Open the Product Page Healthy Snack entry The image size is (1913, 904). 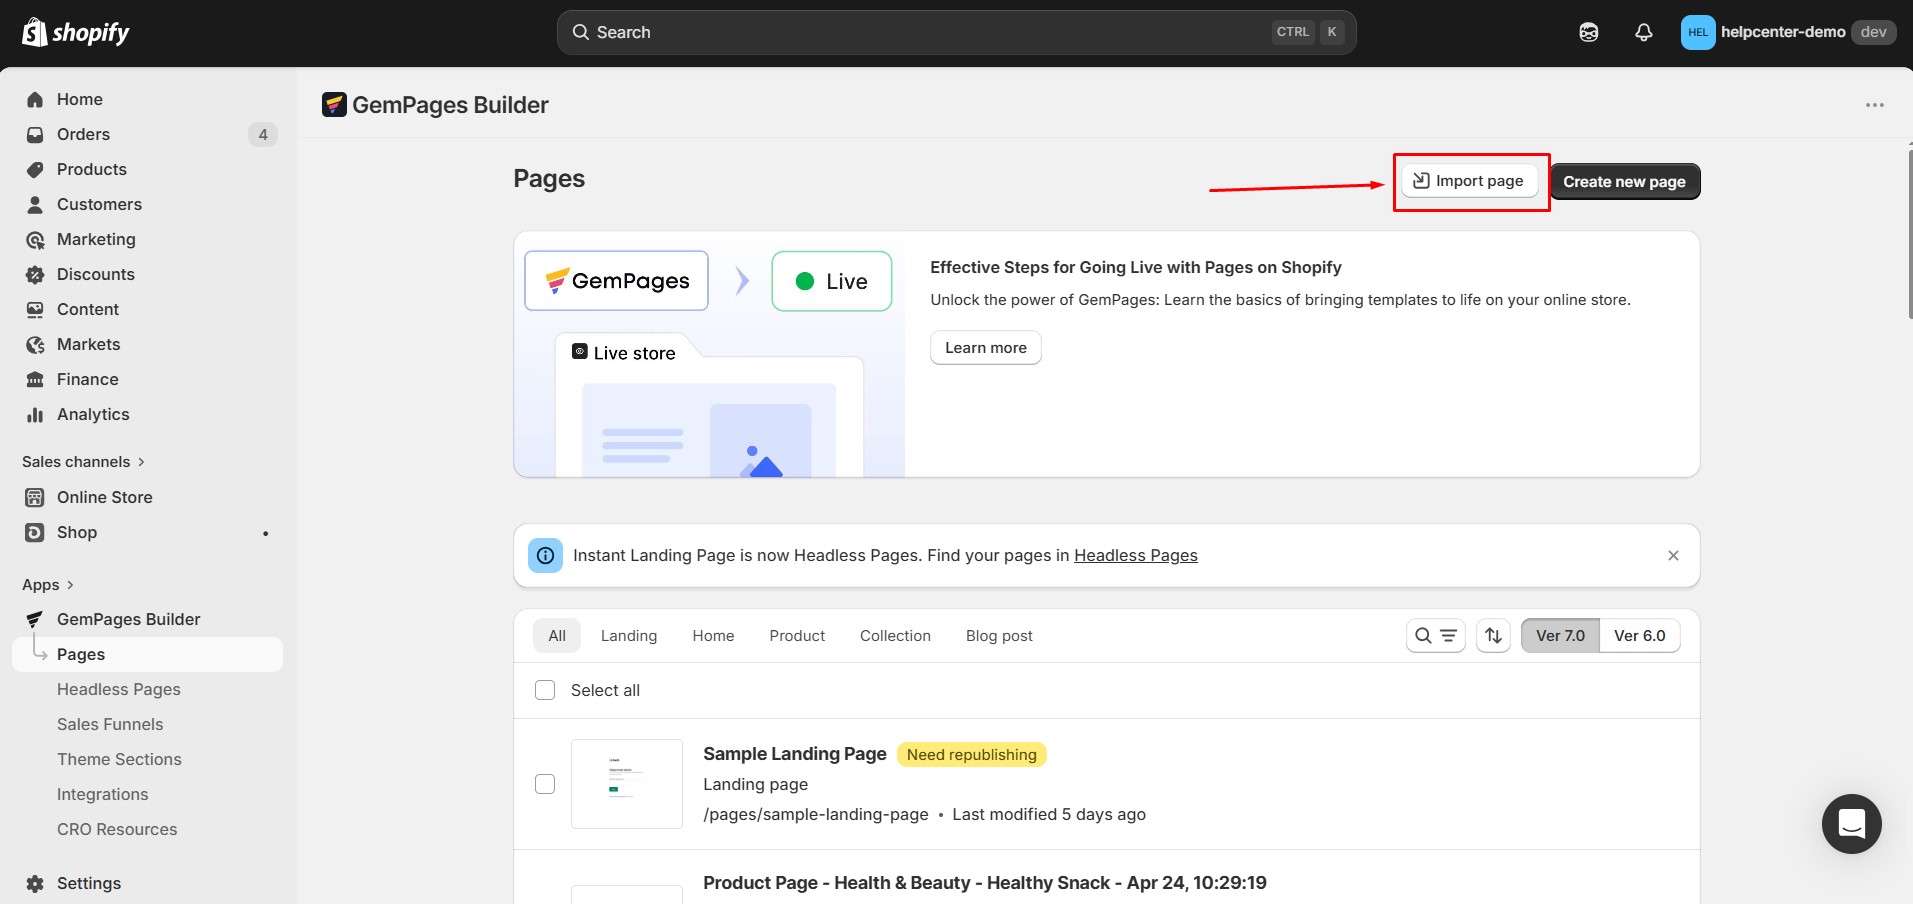pos(984,883)
